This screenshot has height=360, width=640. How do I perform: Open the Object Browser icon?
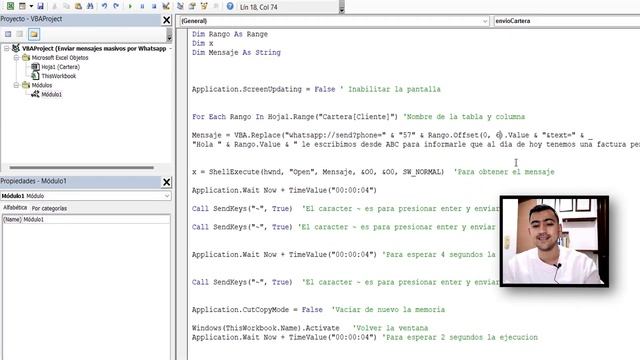pyautogui.click(x=204, y=6)
